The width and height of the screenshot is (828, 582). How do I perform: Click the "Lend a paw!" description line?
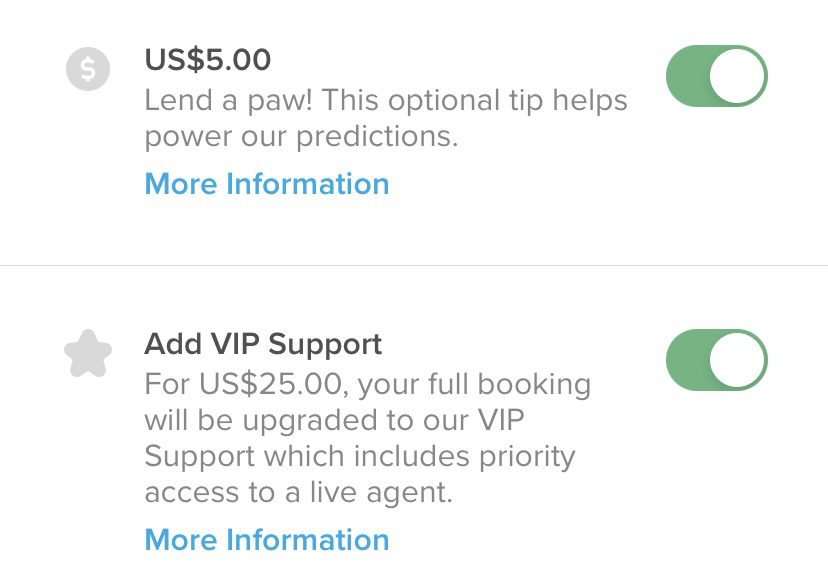click(386, 101)
